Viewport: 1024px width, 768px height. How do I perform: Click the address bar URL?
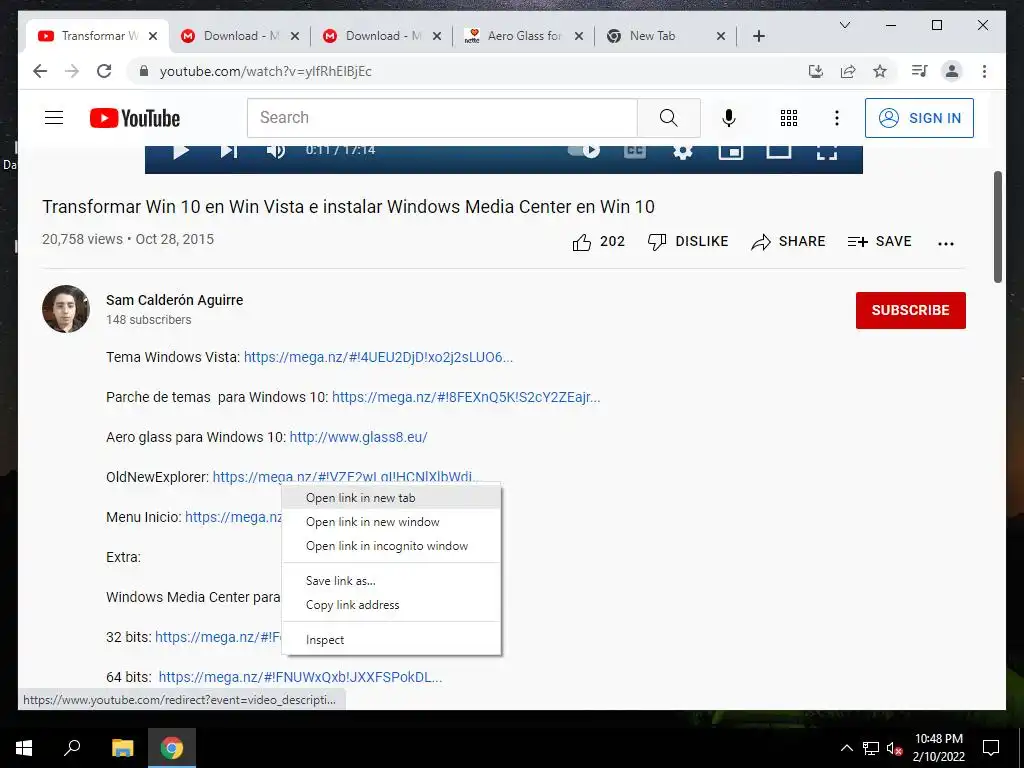[x=265, y=71]
